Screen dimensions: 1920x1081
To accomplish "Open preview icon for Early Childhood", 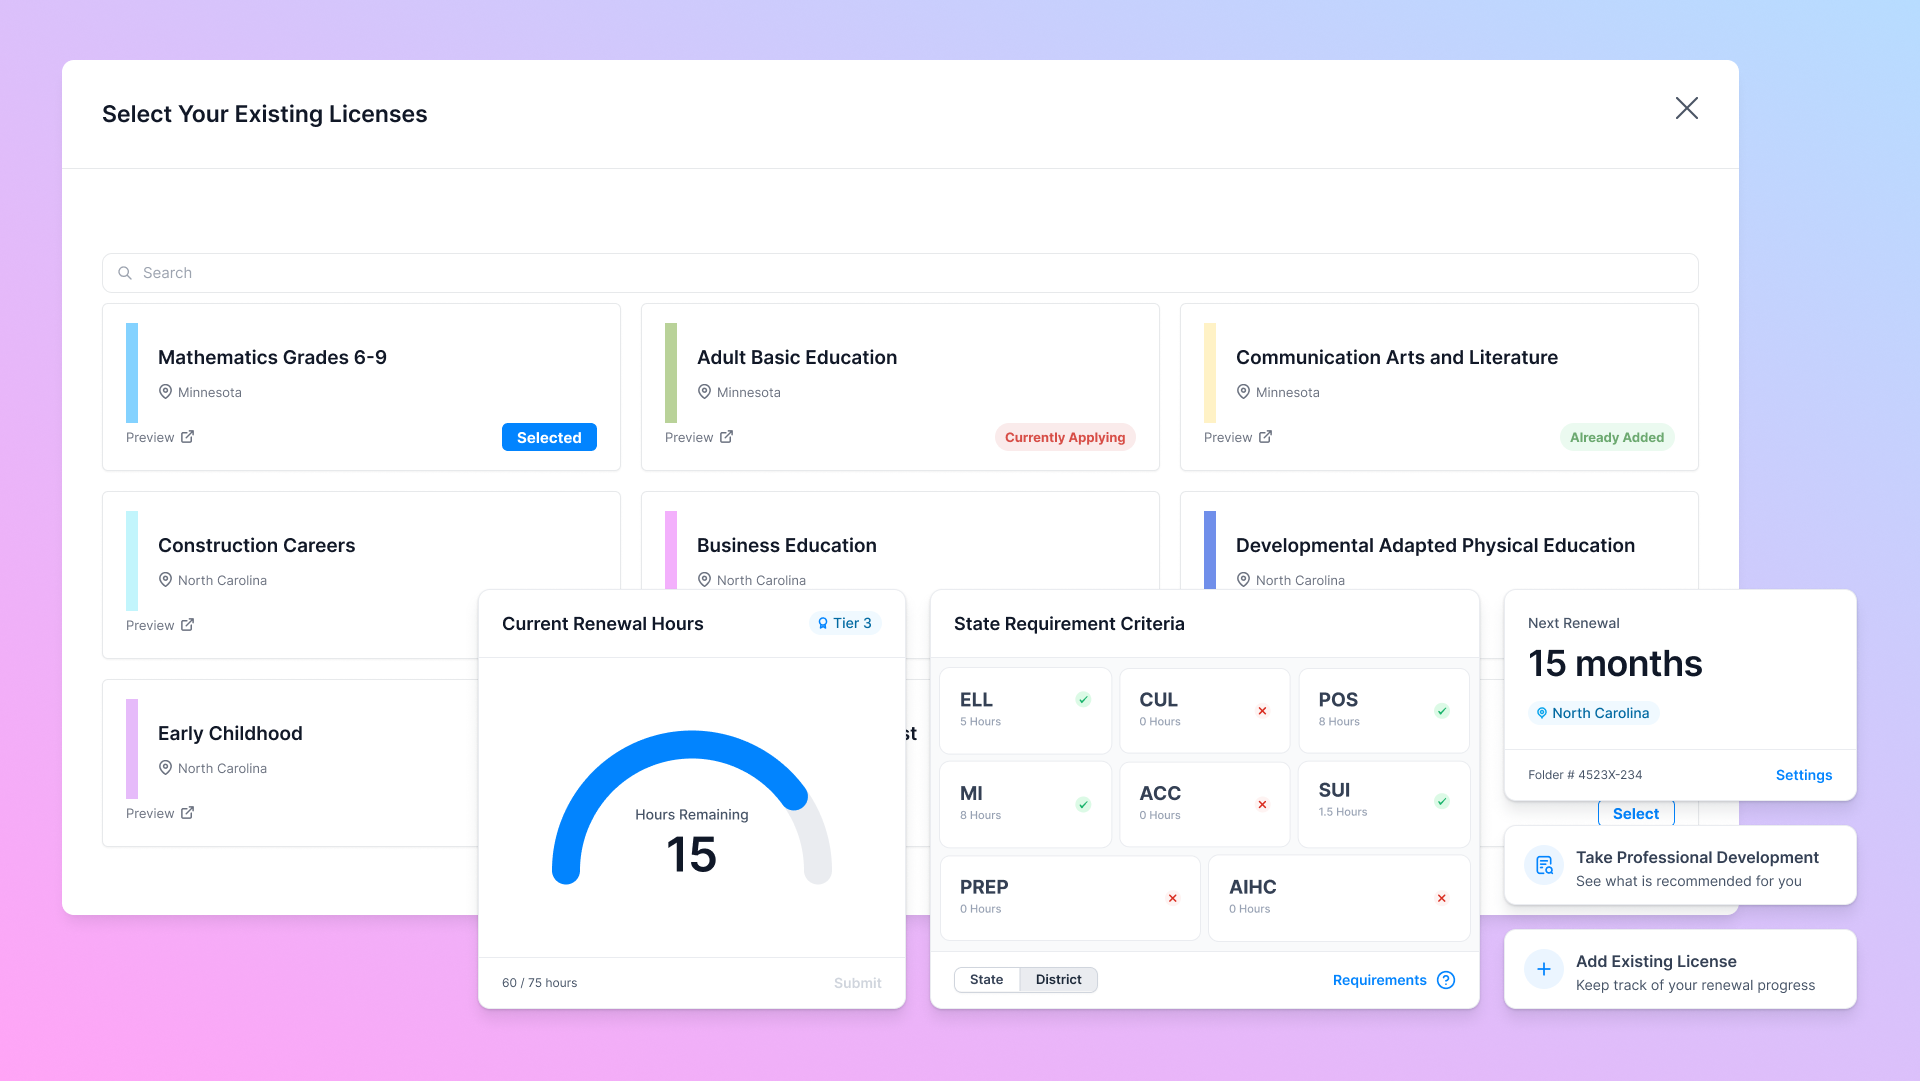I will [x=187, y=813].
